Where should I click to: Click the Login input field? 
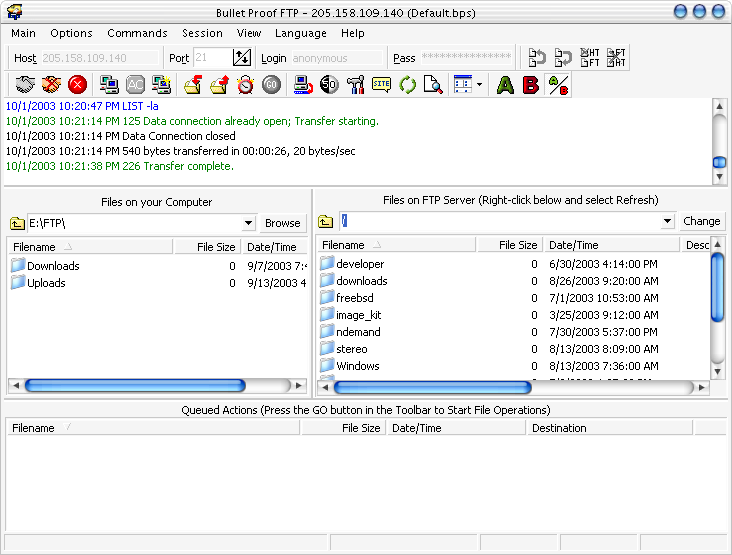point(337,58)
